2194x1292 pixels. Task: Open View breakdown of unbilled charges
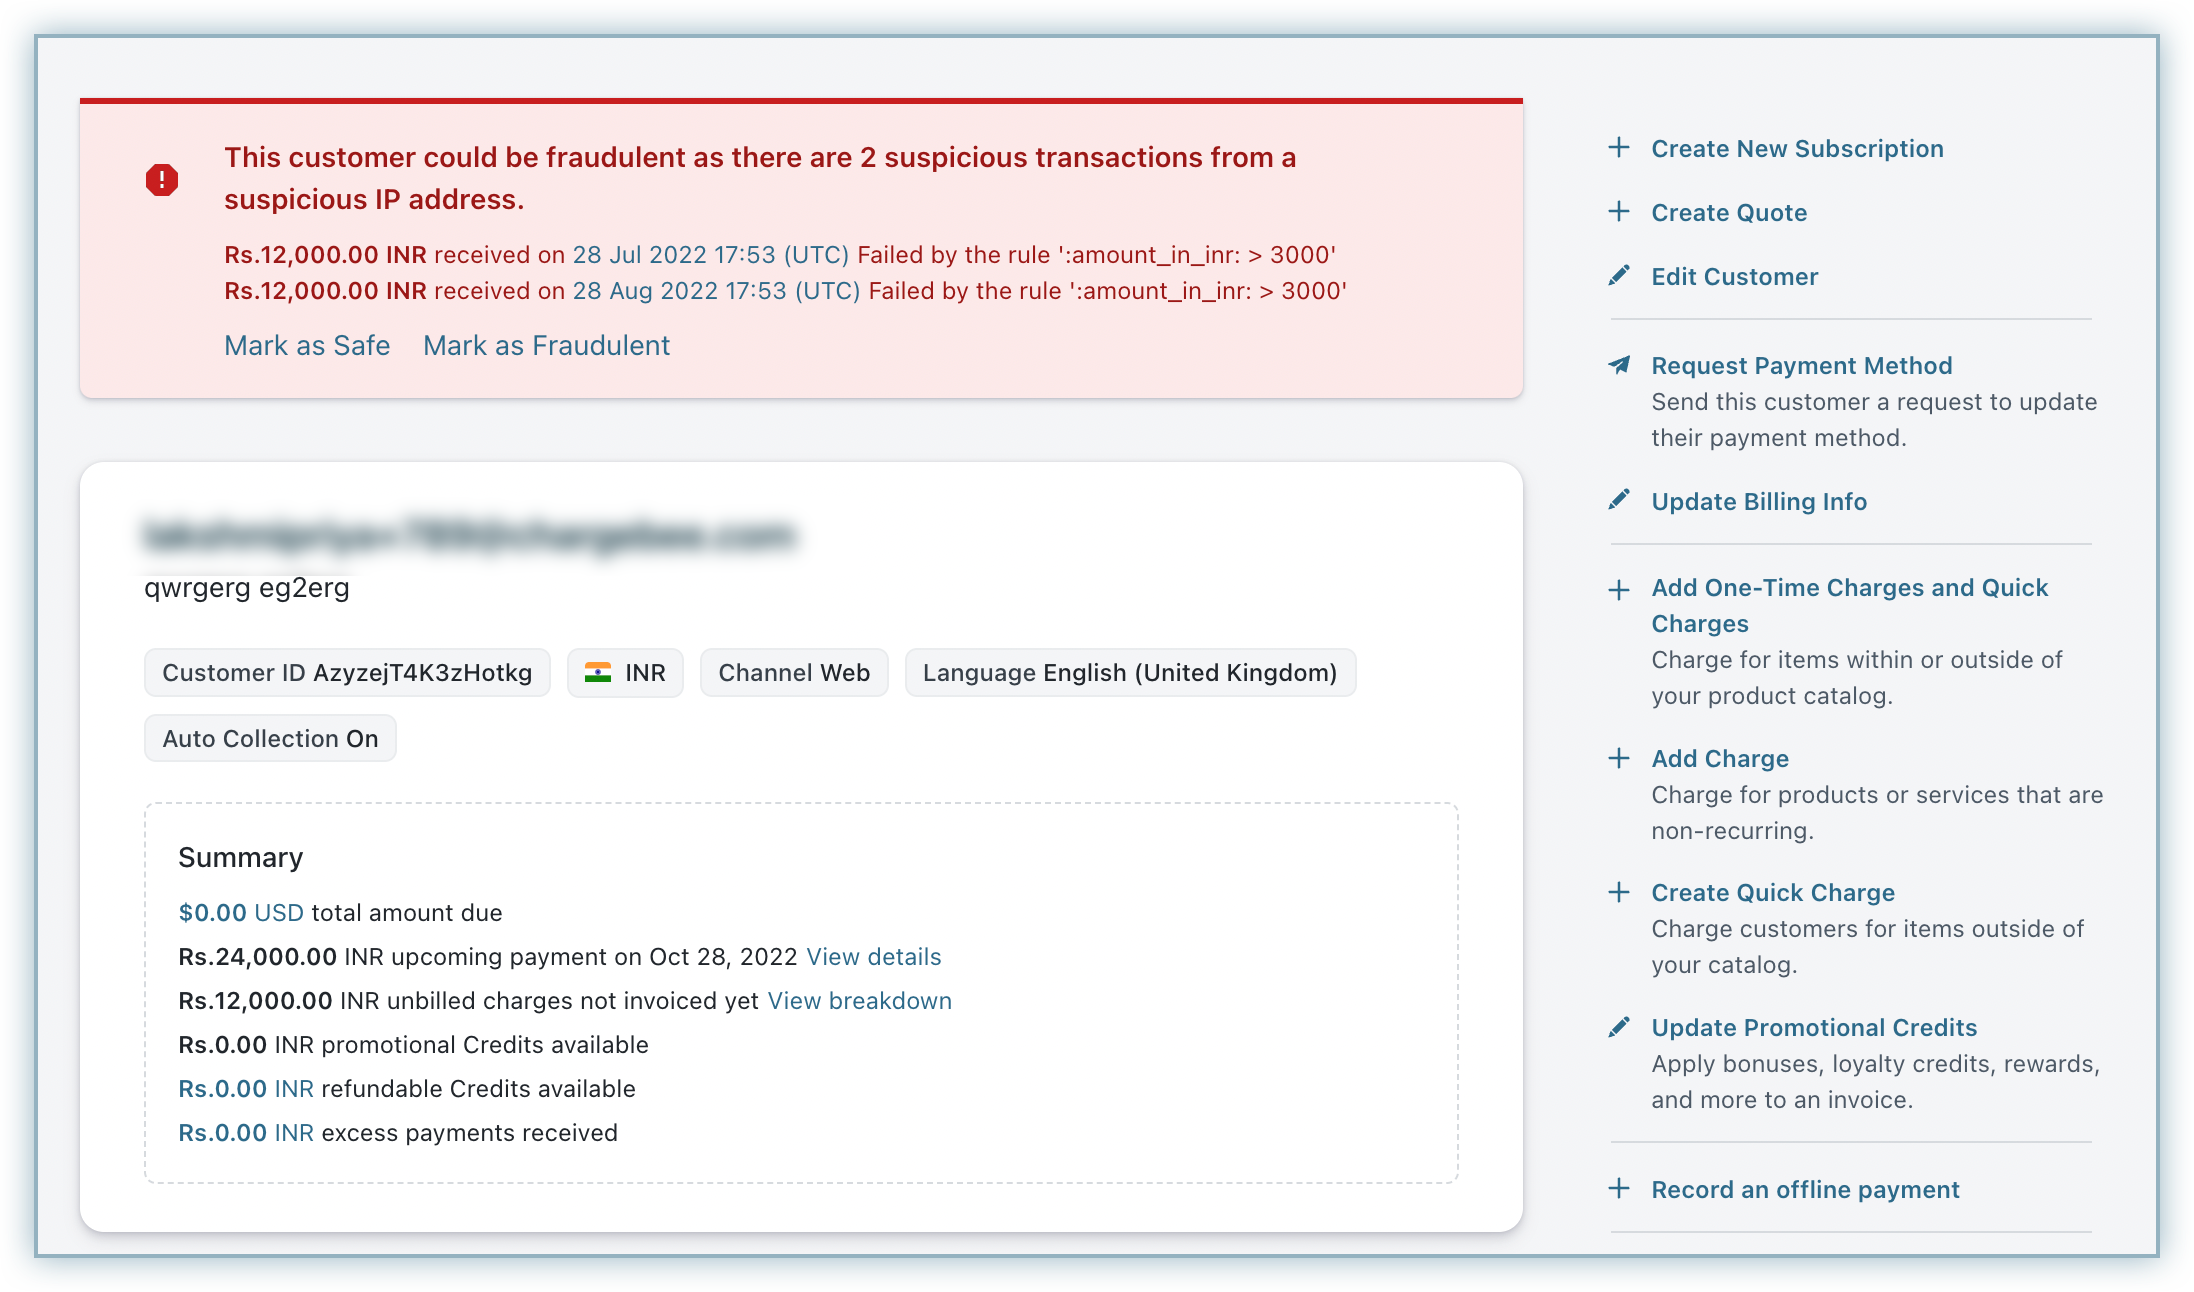click(x=859, y=1001)
